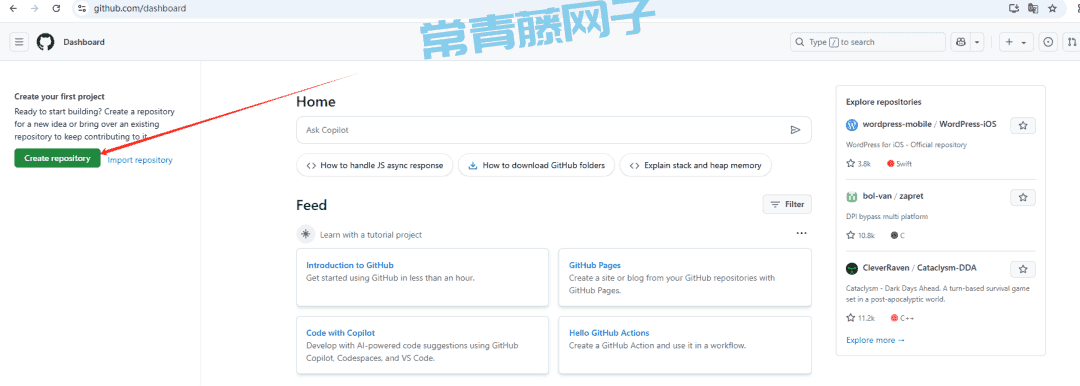Open the wordpress-mobile / WordPress-iOS repository
The image size is (1080, 386).
(x=929, y=125)
